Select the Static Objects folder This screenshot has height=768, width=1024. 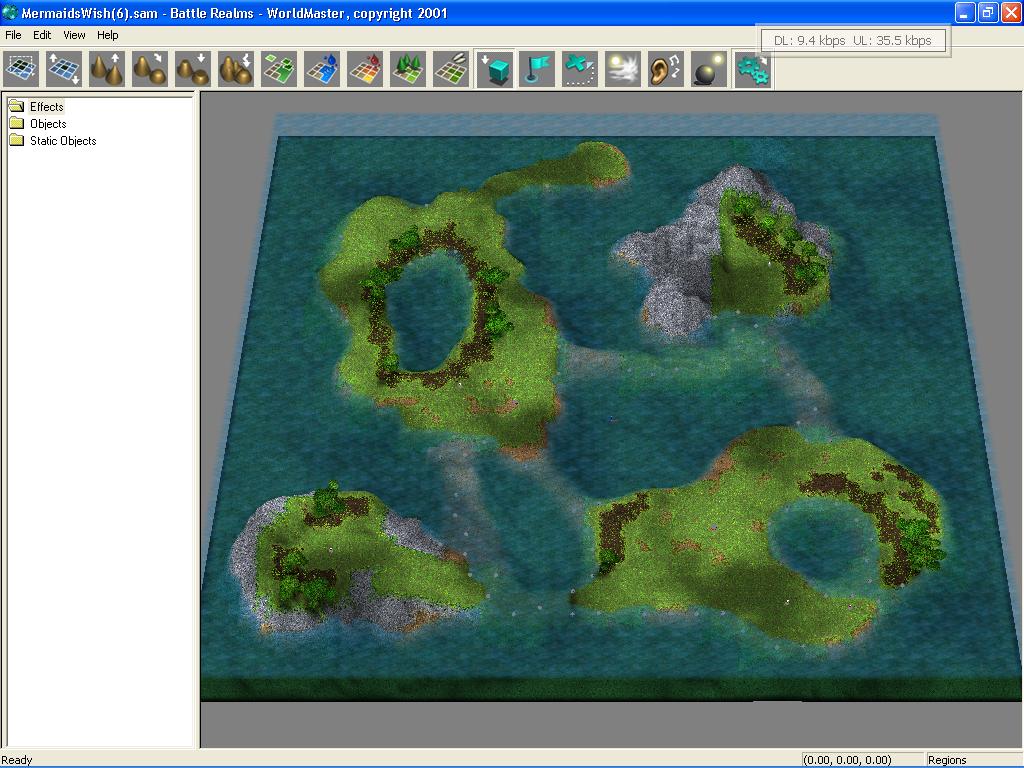(63, 140)
